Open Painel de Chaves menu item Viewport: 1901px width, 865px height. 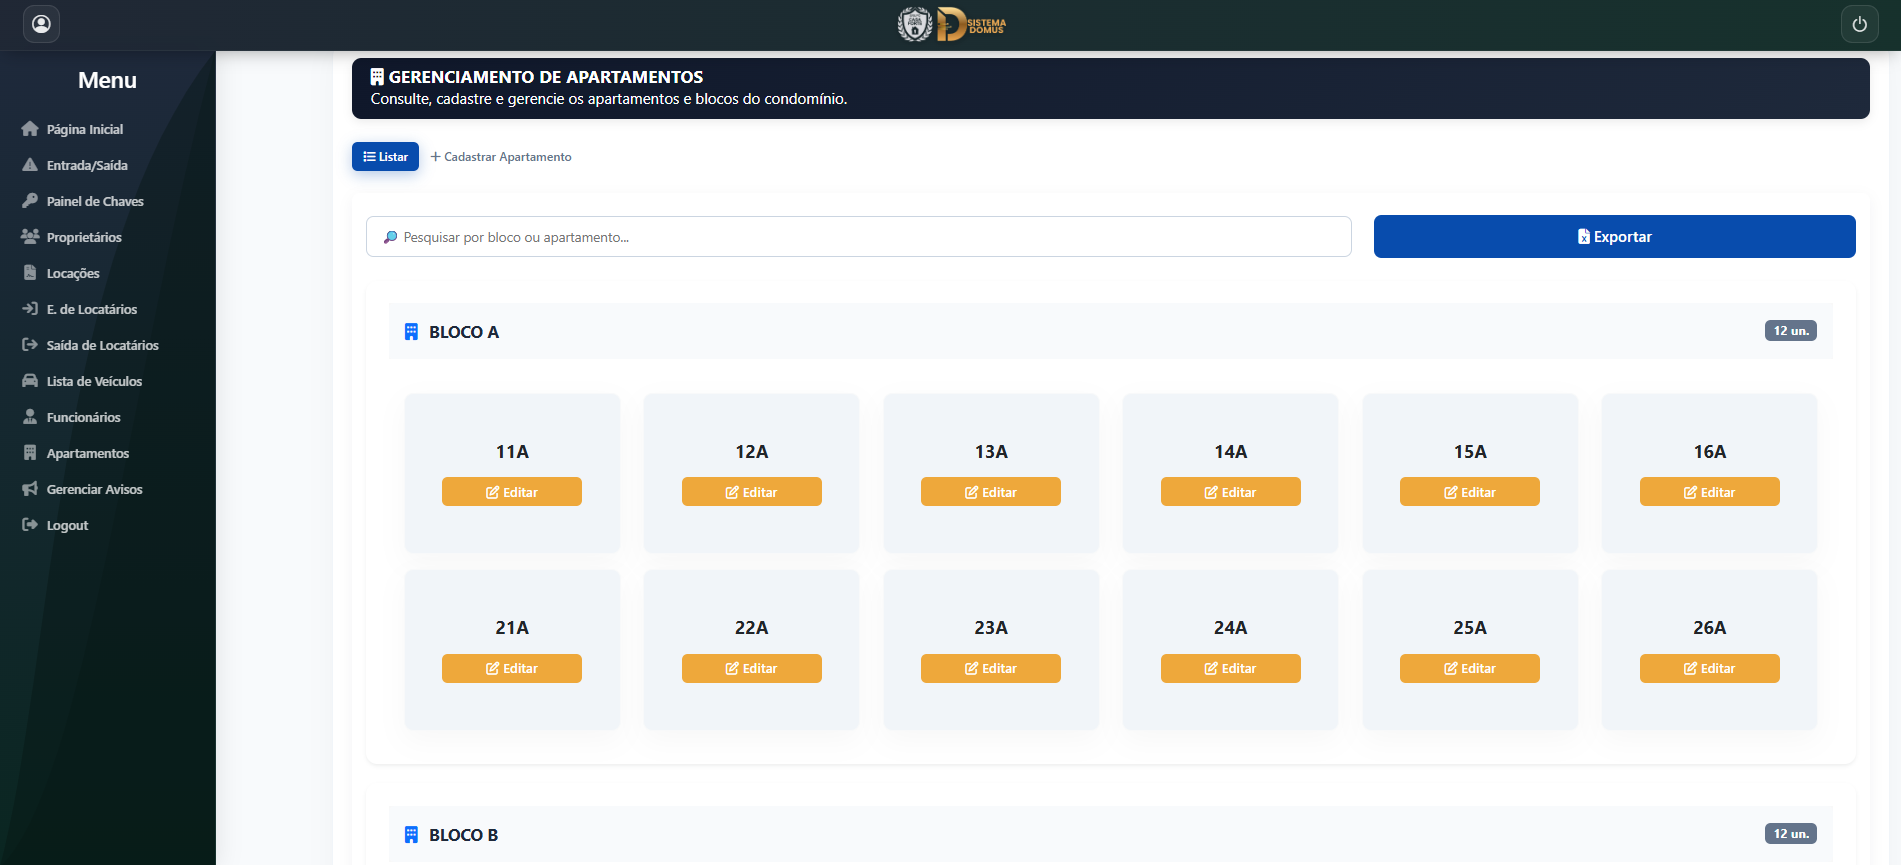(95, 201)
